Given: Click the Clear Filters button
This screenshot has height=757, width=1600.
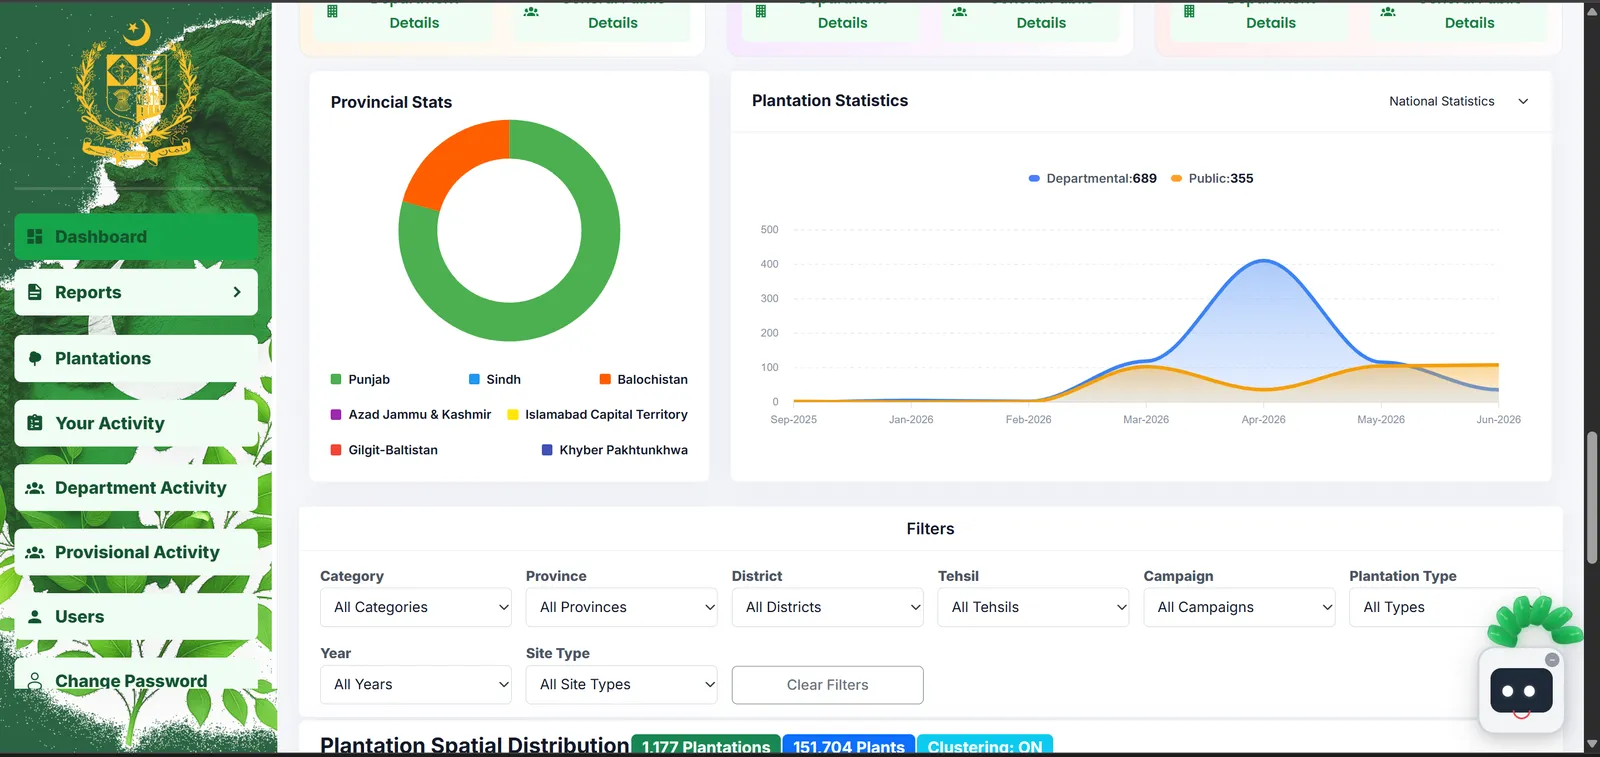Looking at the screenshot, I should click(828, 685).
